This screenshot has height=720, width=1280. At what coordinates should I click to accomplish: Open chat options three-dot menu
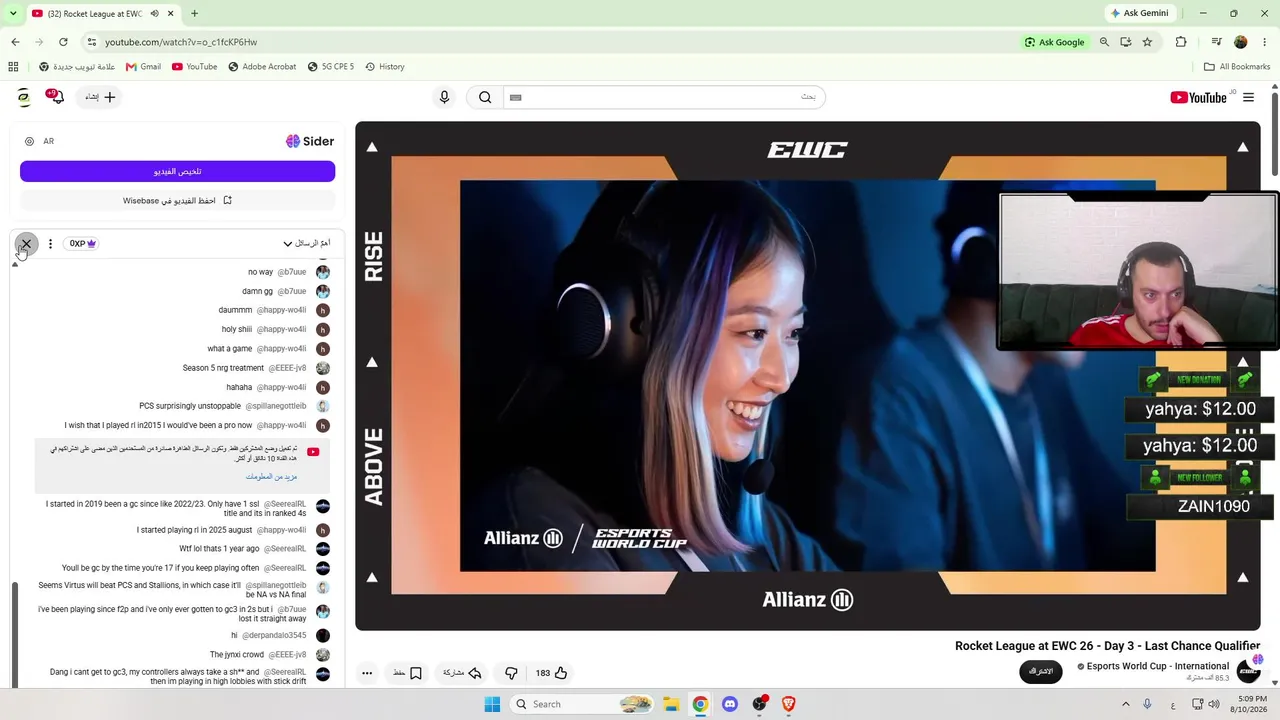50,244
